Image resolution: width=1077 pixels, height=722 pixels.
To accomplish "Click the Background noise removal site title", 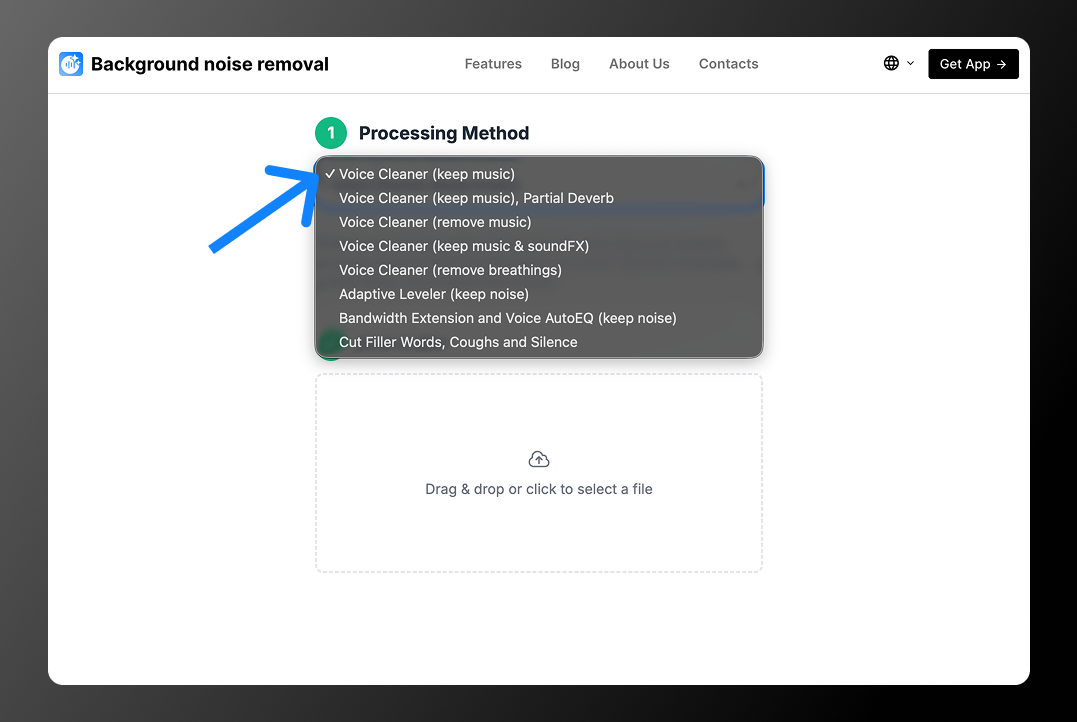I will tap(210, 64).
